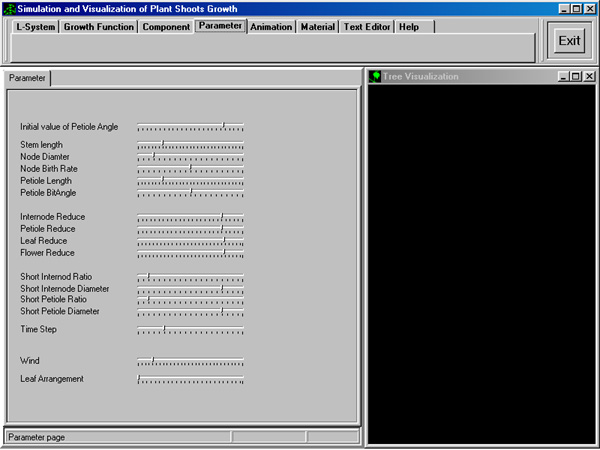The image size is (600, 450).
Task: Go to the Animation tab
Action: click(x=271, y=27)
